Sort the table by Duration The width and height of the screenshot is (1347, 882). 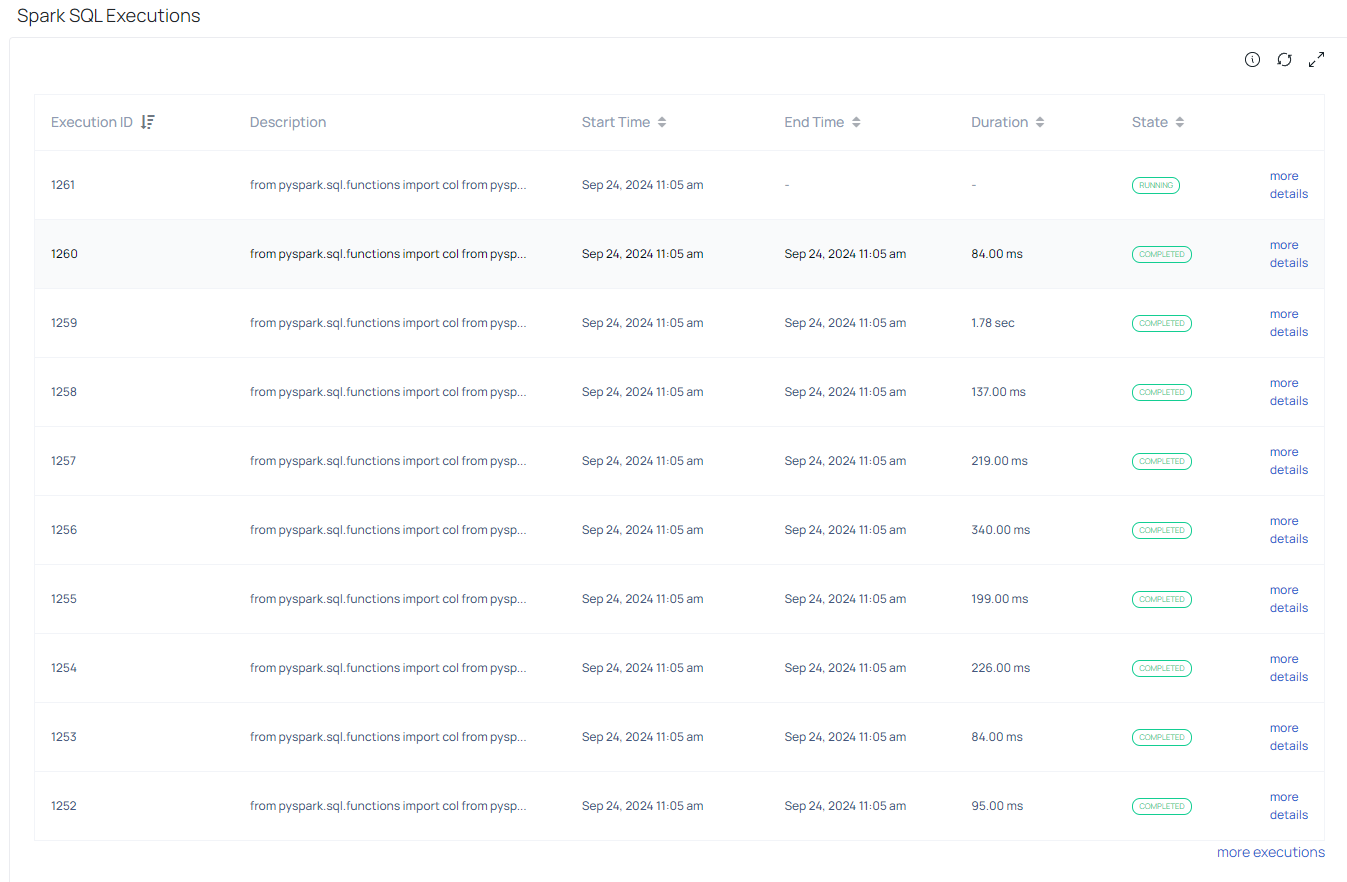[x=1040, y=122]
